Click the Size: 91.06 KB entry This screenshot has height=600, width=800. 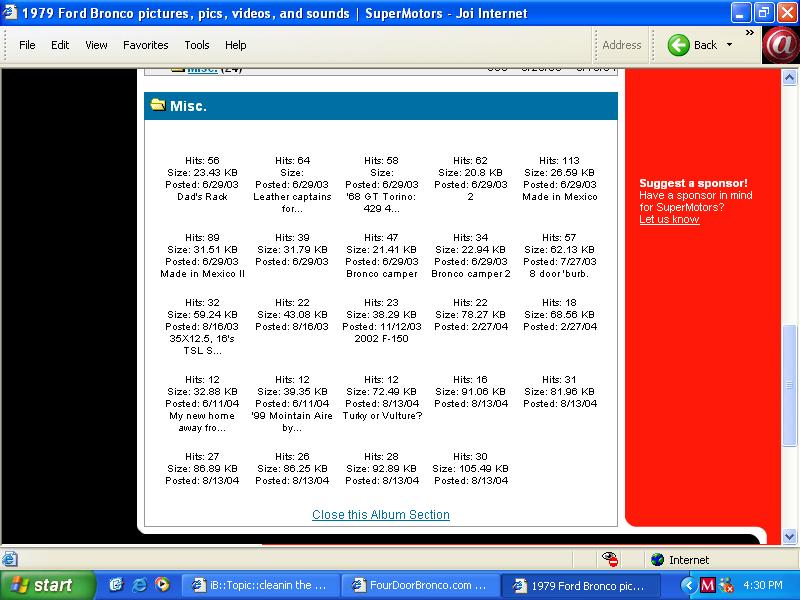pyautogui.click(x=470, y=392)
